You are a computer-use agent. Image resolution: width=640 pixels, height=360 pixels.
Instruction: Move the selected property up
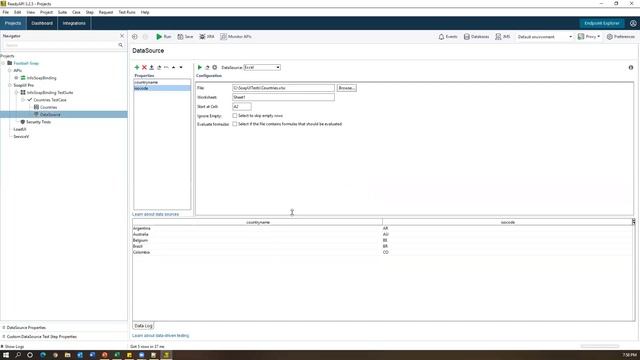(173, 67)
